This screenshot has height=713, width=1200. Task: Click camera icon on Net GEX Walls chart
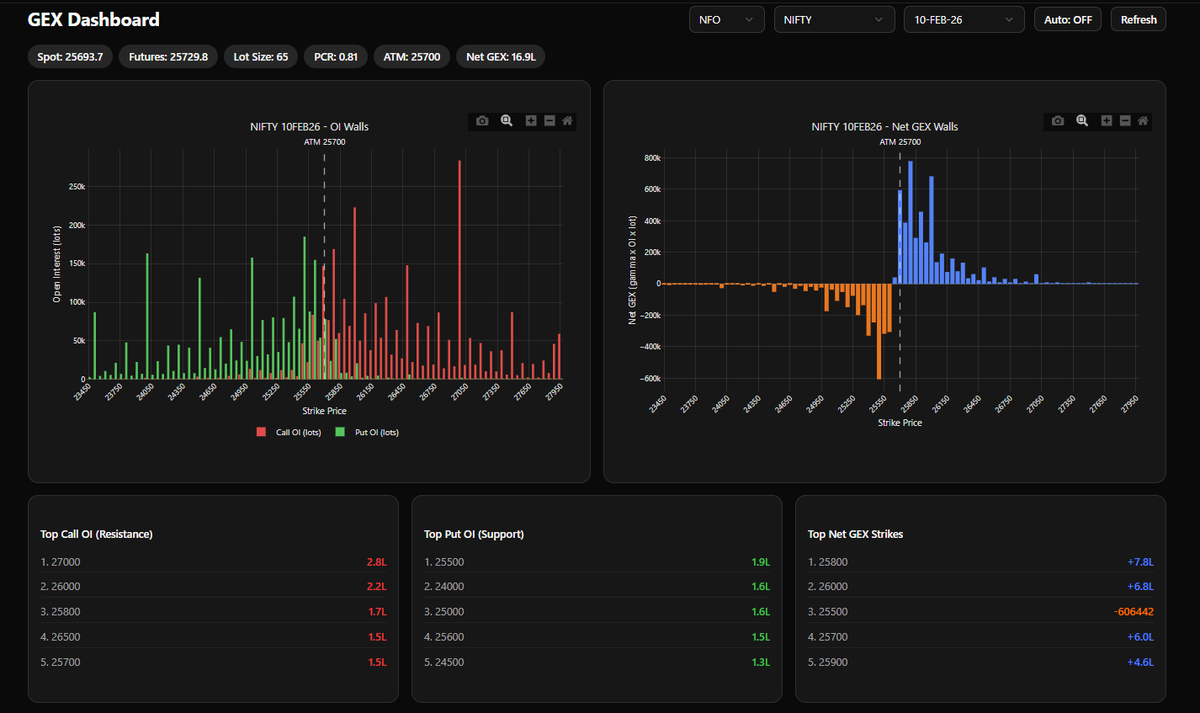(x=1058, y=120)
